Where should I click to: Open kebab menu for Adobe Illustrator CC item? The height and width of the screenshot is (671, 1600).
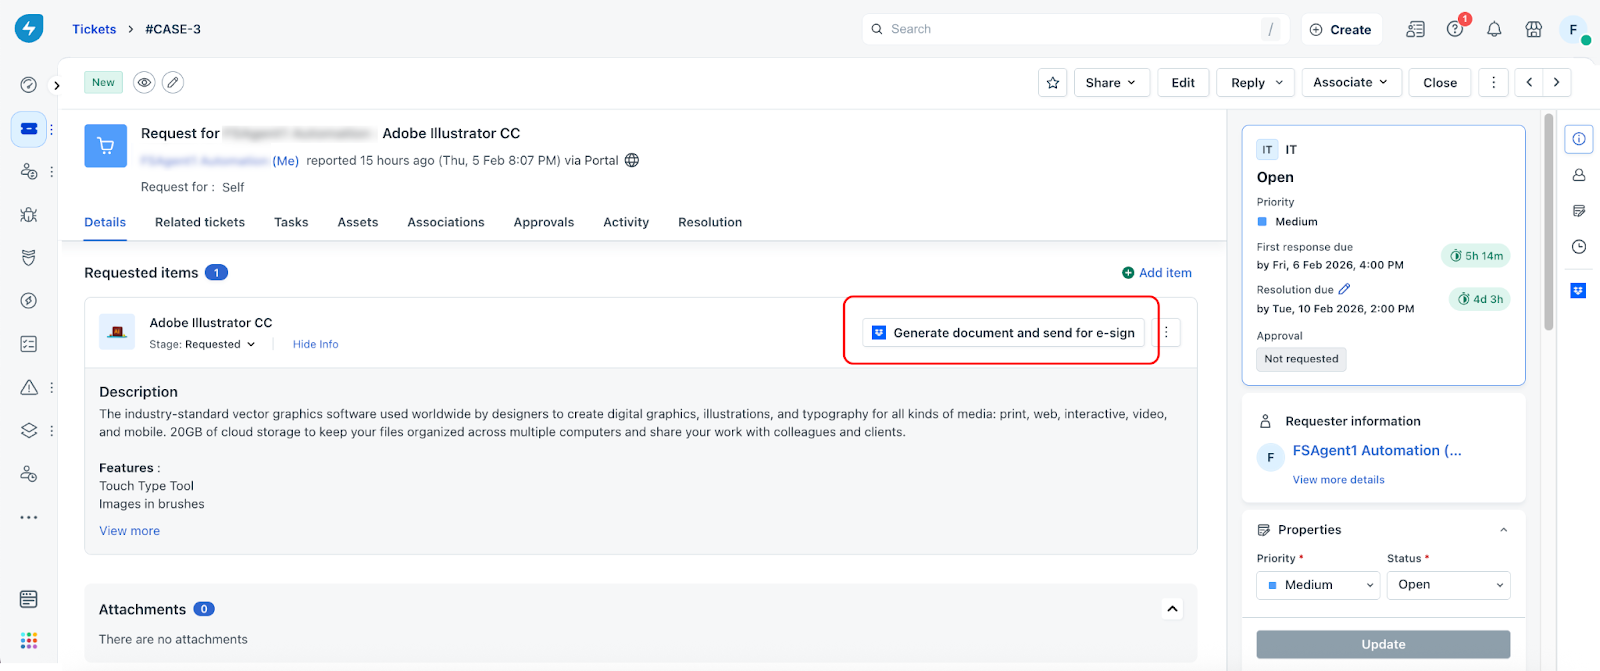tap(1166, 332)
